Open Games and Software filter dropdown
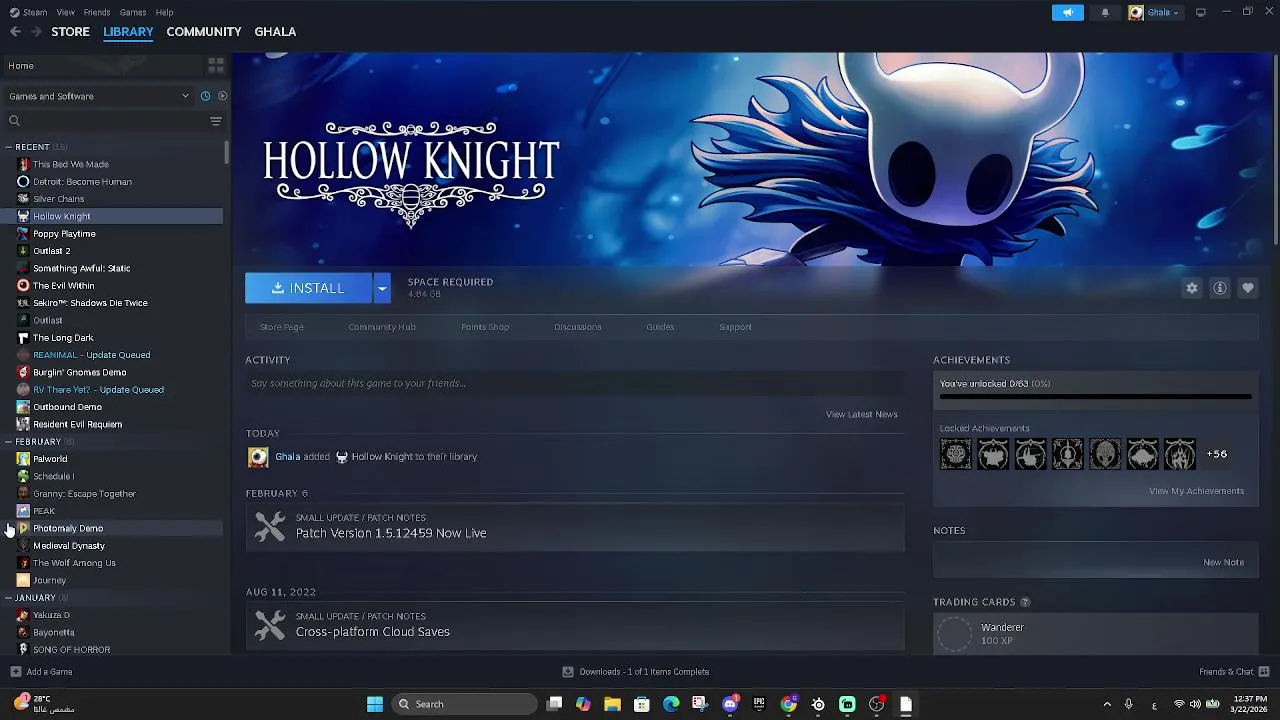The image size is (1280, 720). pos(98,96)
